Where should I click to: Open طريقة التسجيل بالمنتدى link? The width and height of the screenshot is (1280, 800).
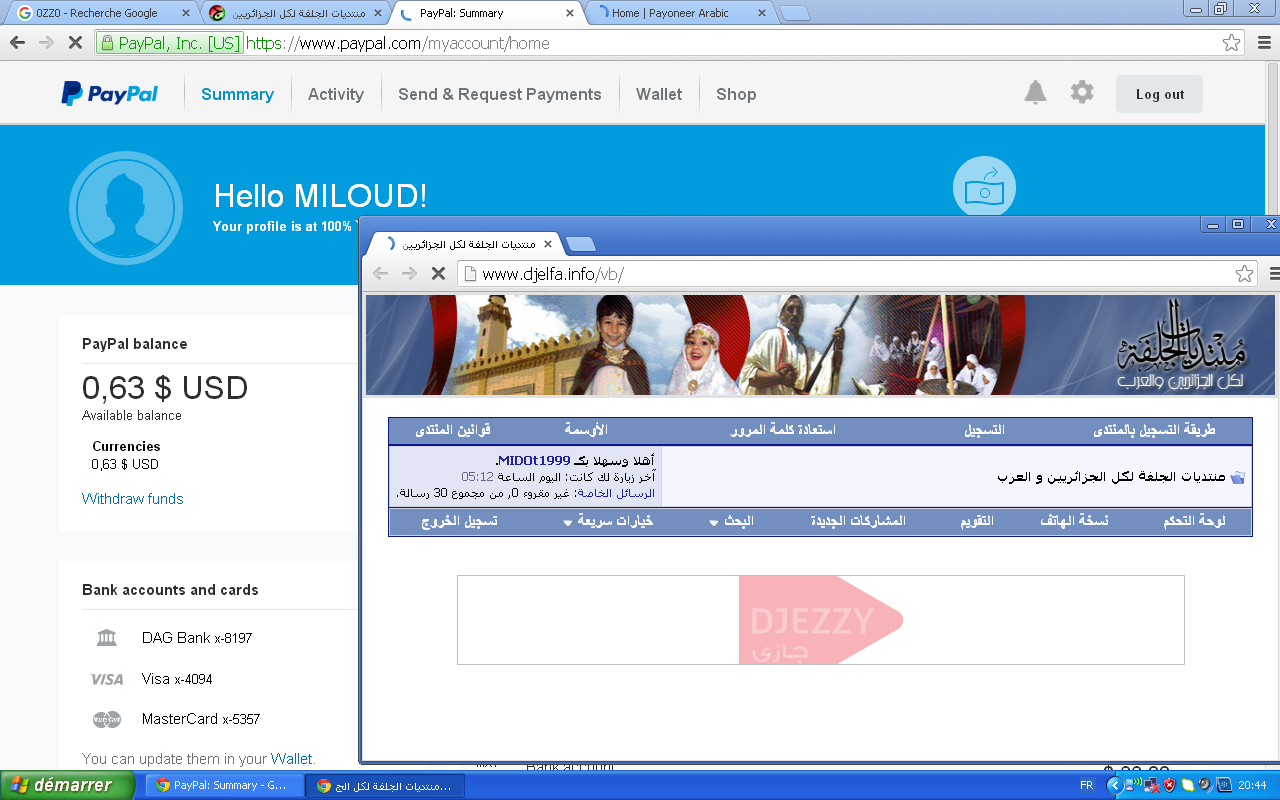click(1155, 430)
